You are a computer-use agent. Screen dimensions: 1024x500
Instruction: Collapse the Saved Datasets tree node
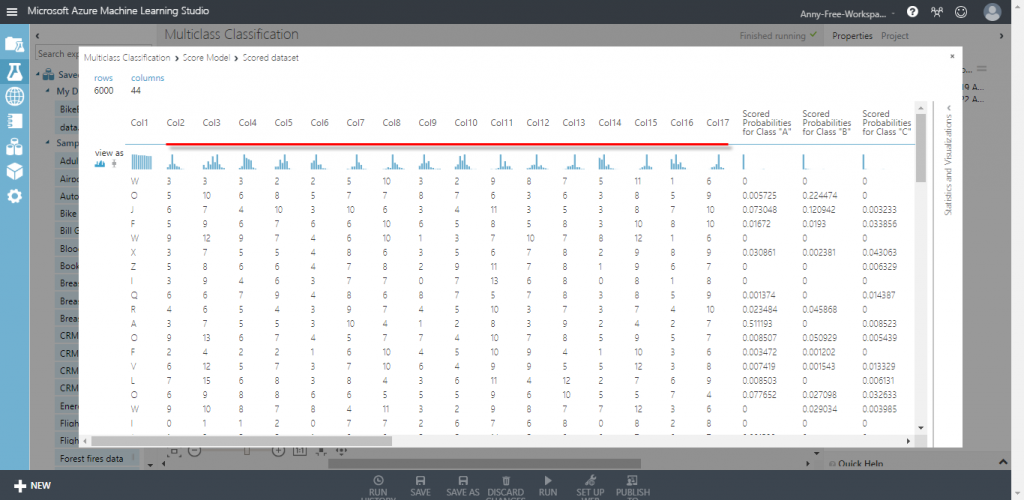[39, 74]
